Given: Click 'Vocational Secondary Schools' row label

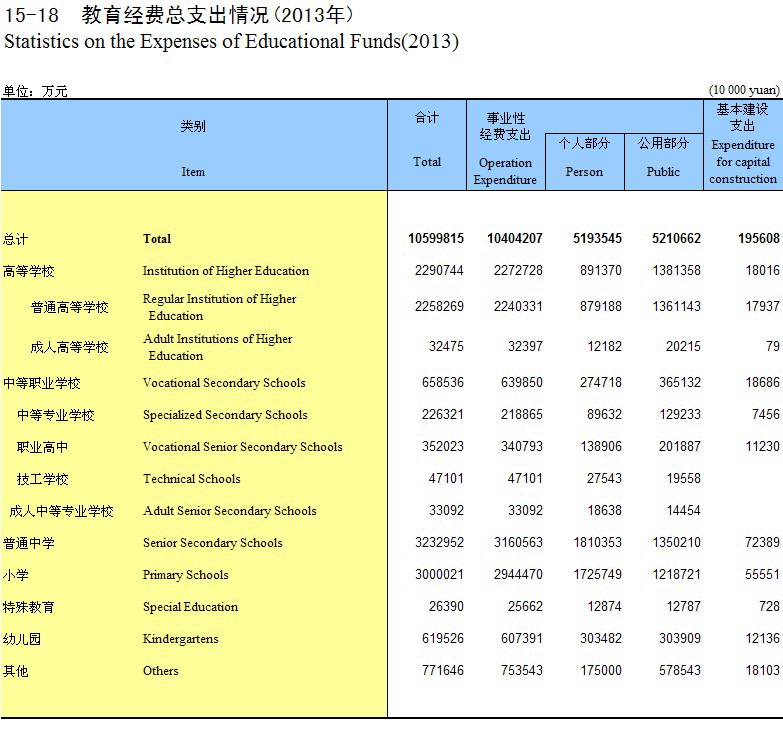Looking at the screenshot, I should pos(224,382).
